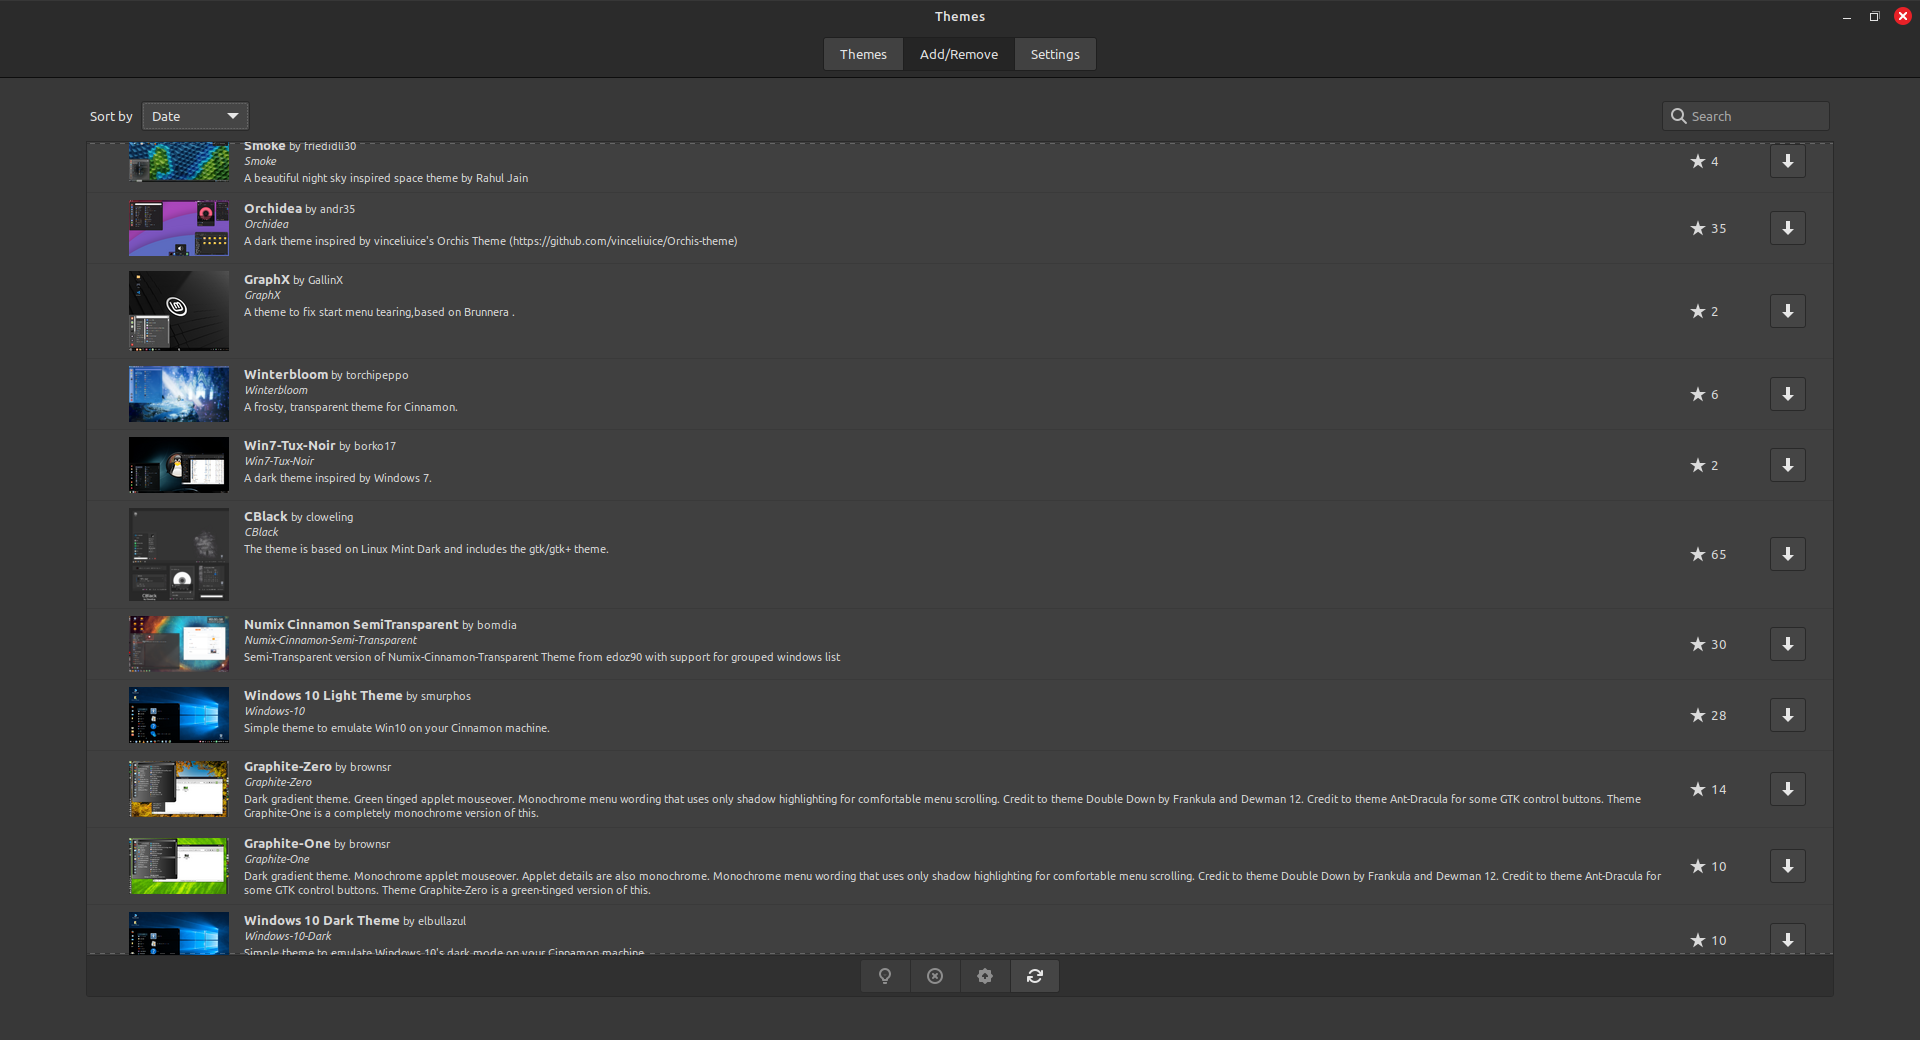This screenshot has height=1040, width=1920.
Task: Click the uninstall circle-x button
Action: coord(935,976)
